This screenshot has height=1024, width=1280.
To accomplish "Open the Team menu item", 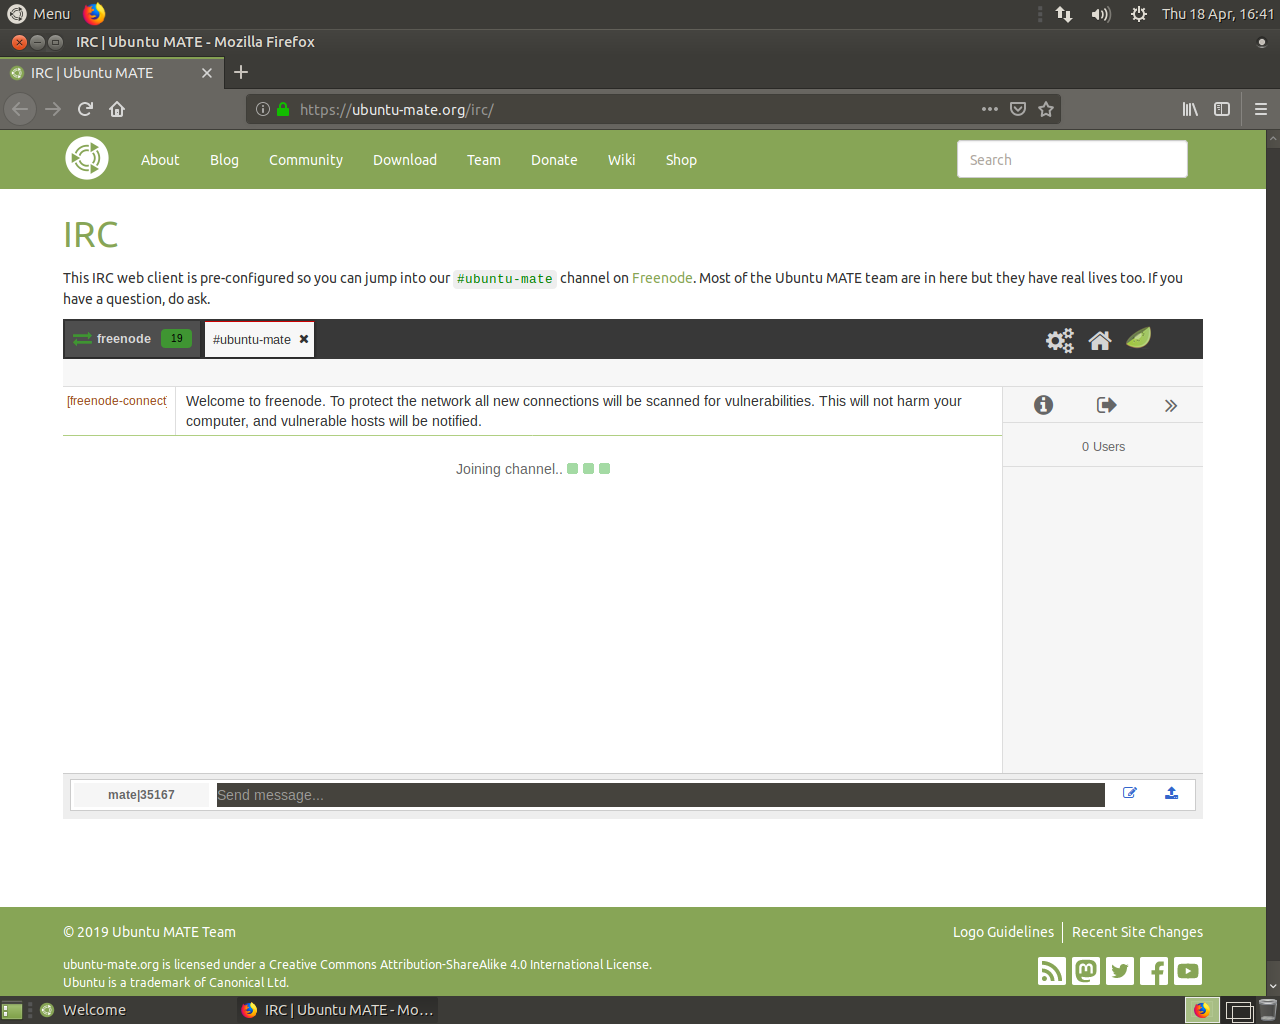I will [x=484, y=160].
